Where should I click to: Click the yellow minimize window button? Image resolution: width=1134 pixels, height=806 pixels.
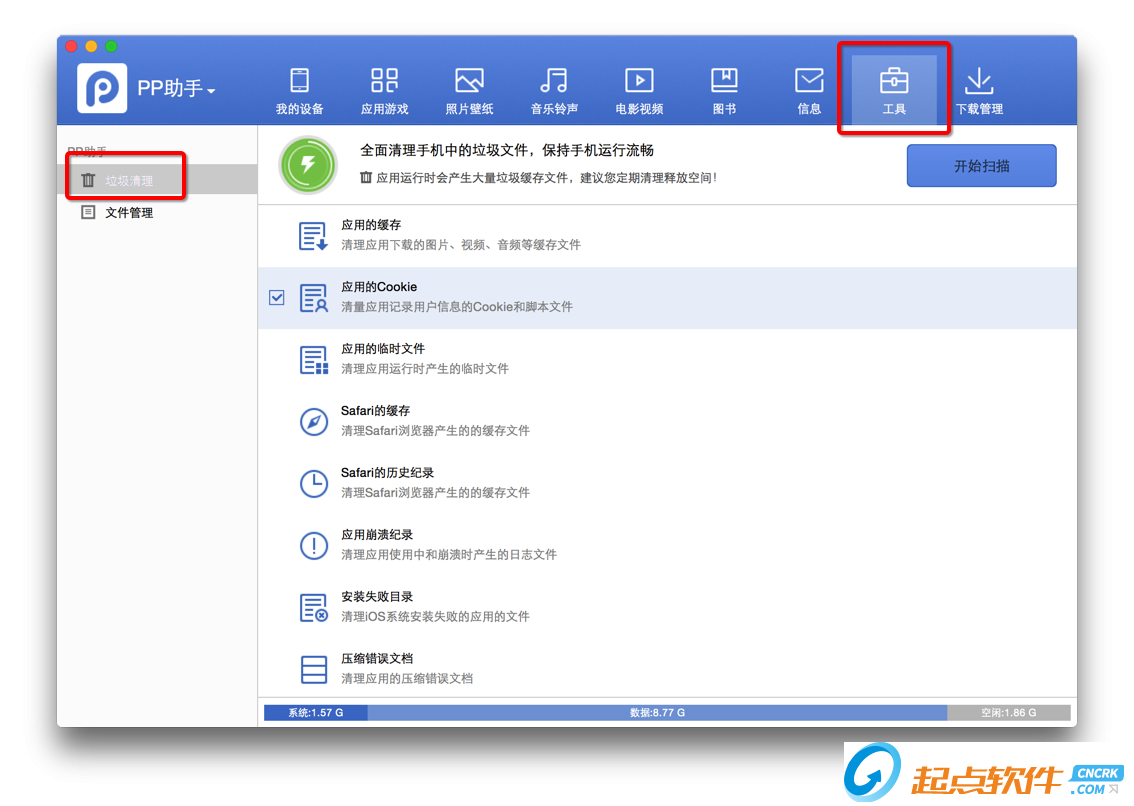[x=91, y=46]
